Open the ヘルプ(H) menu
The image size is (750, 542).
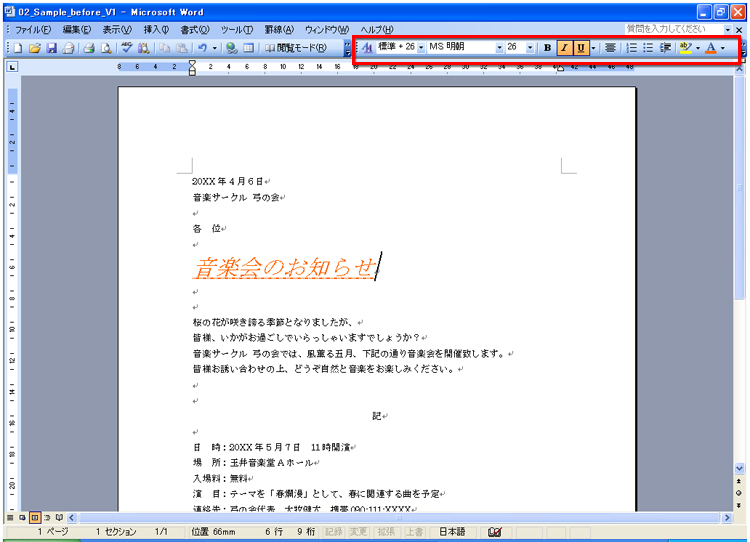click(x=376, y=30)
